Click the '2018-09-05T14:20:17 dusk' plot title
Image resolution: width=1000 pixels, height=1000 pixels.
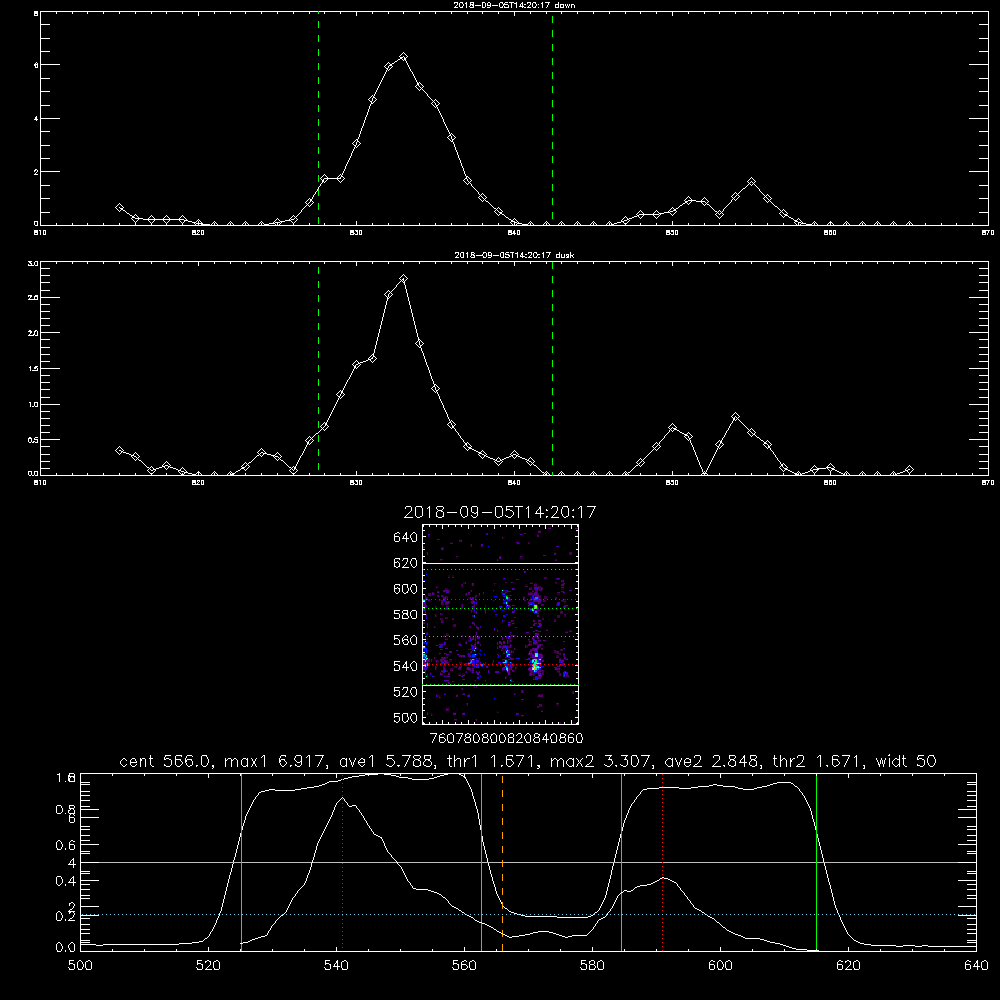coord(514,255)
